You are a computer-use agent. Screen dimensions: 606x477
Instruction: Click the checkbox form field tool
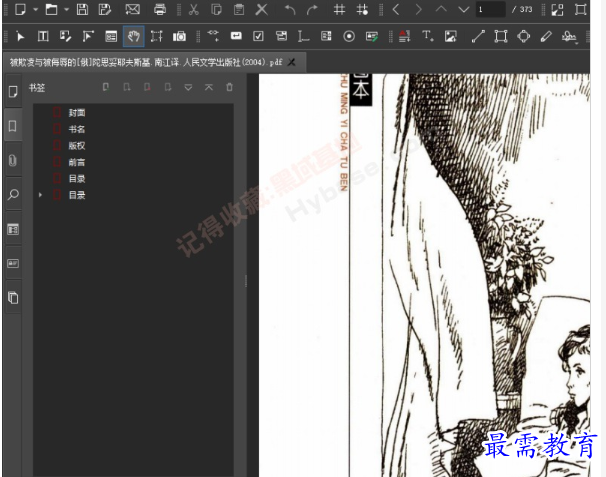(x=258, y=36)
